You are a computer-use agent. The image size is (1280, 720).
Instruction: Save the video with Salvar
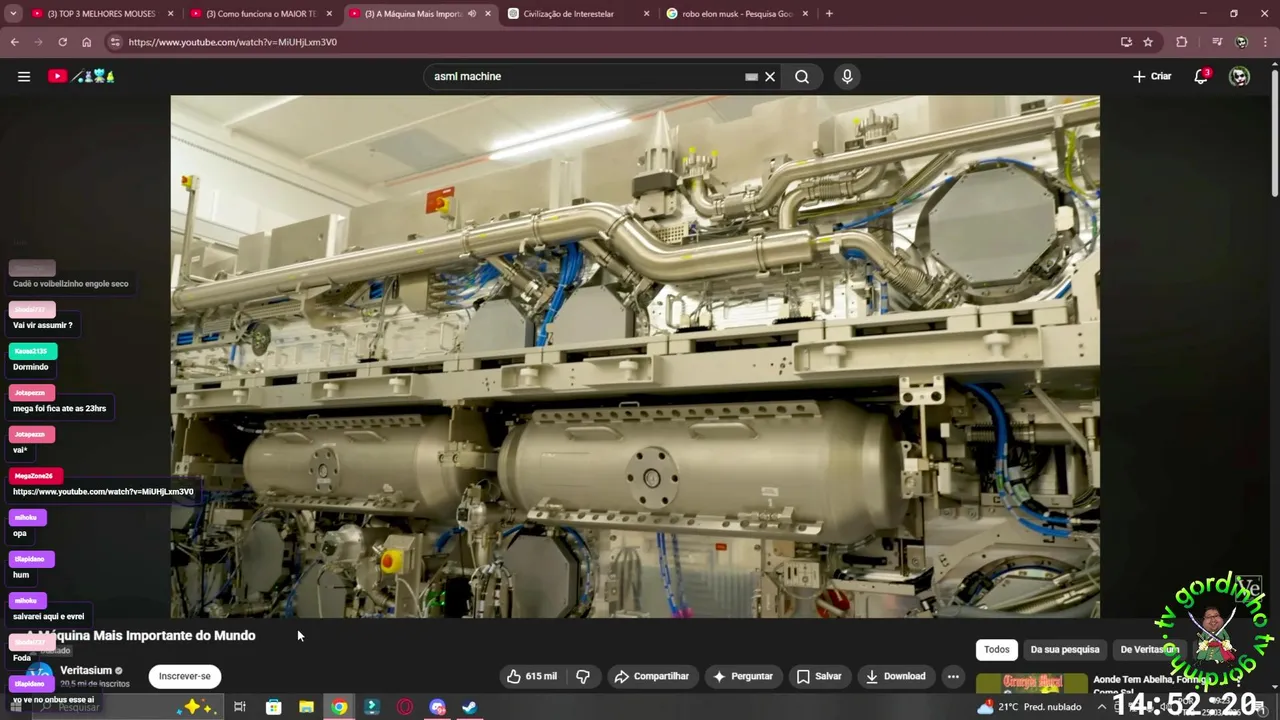pyautogui.click(x=819, y=676)
